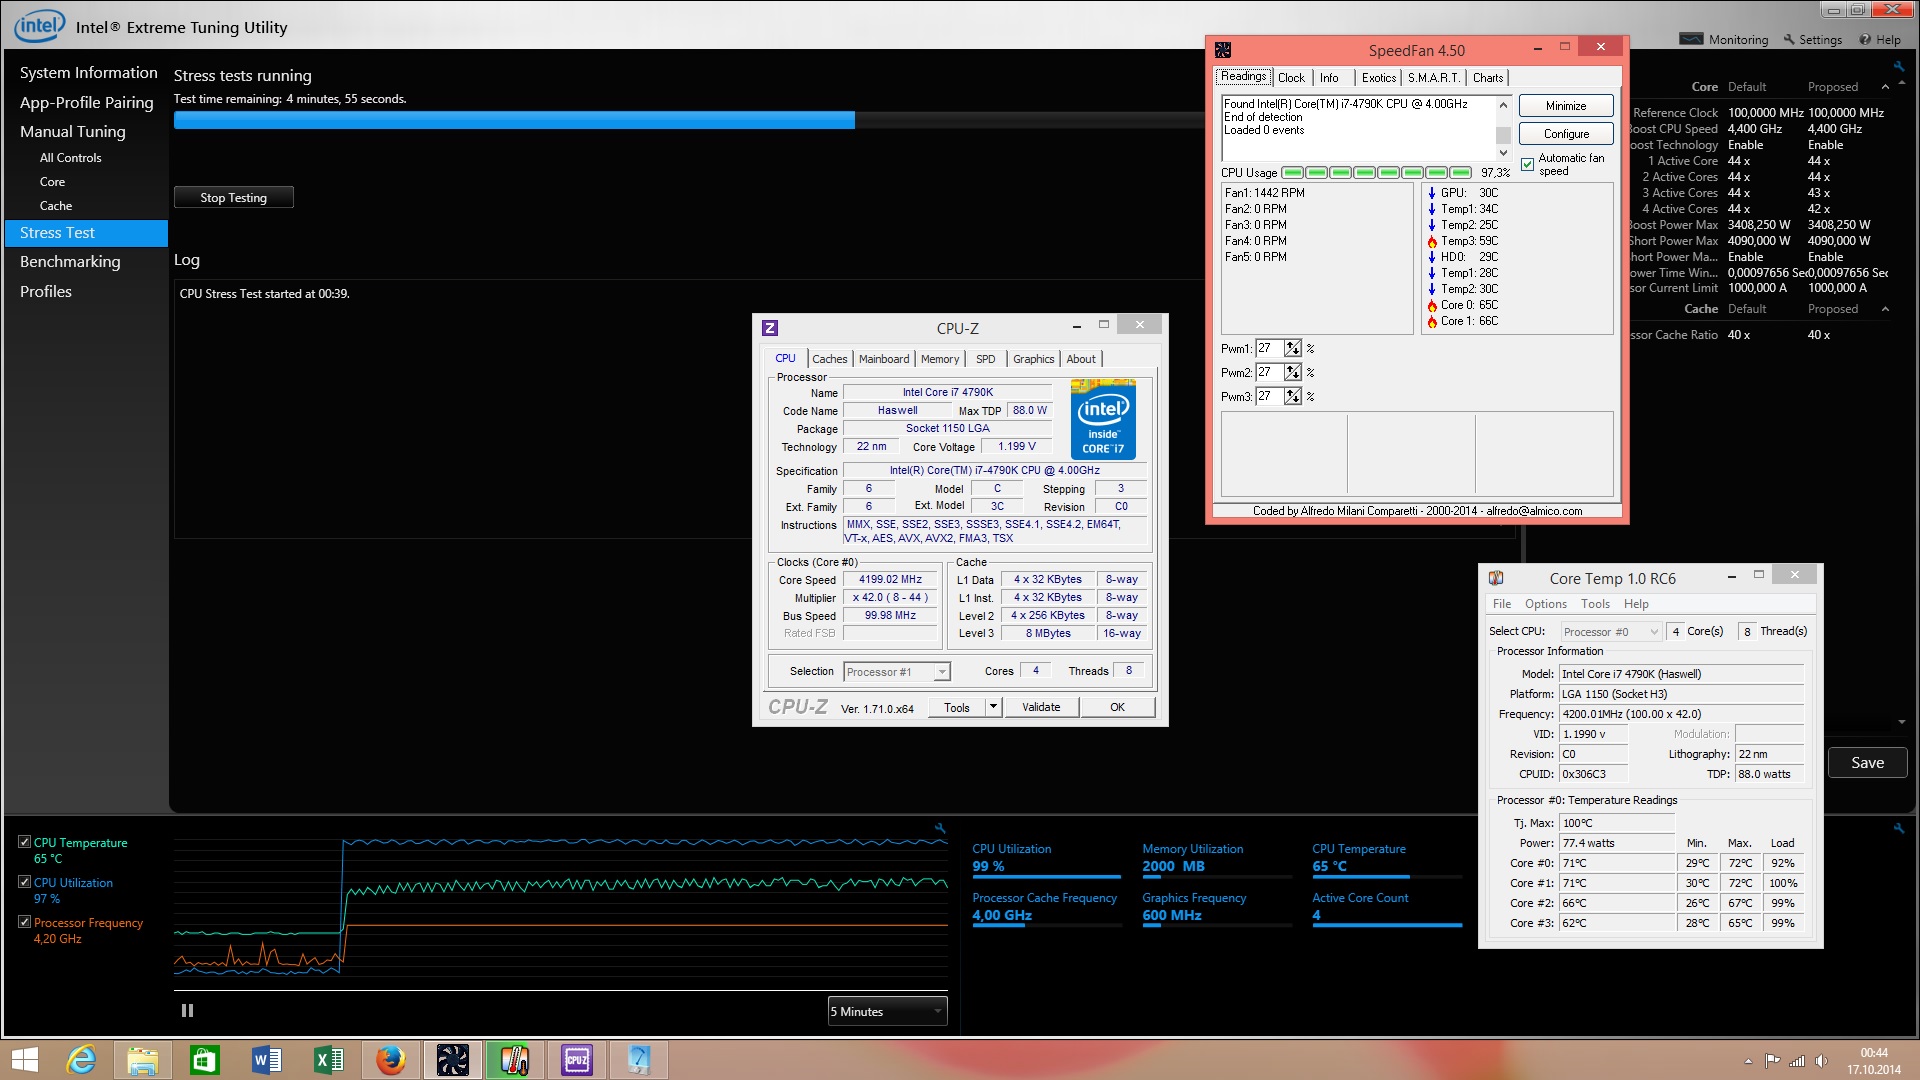1920x1080 pixels.
Task: Open the Memory tab in CPU-Z
Action: click(940, 359)
